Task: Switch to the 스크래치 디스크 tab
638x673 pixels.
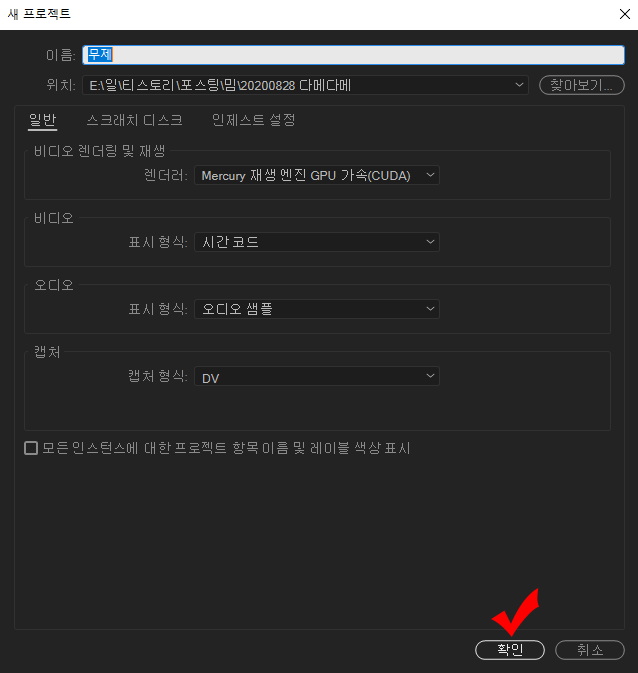Action: tap(134, 120)
